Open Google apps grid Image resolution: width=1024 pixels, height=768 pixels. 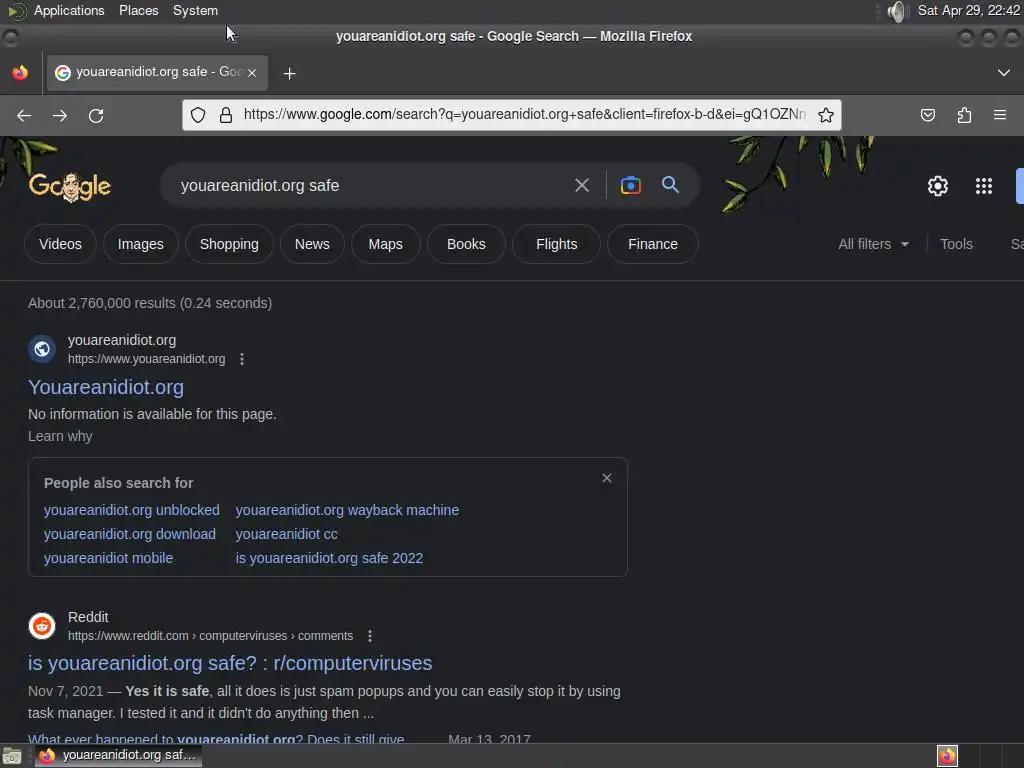(984, 186)
